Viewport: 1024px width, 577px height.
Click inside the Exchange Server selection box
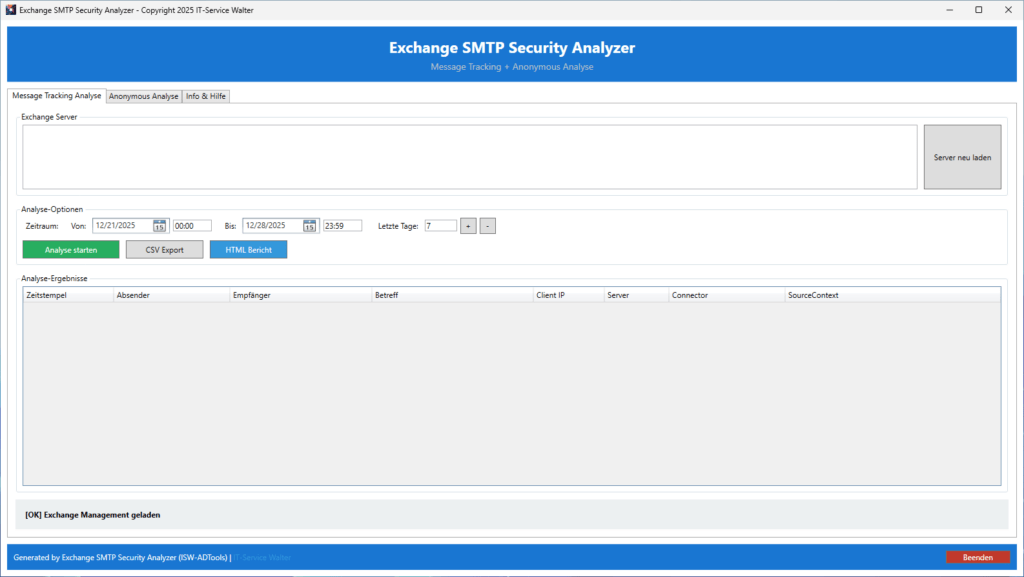click(x=470, y=157)
